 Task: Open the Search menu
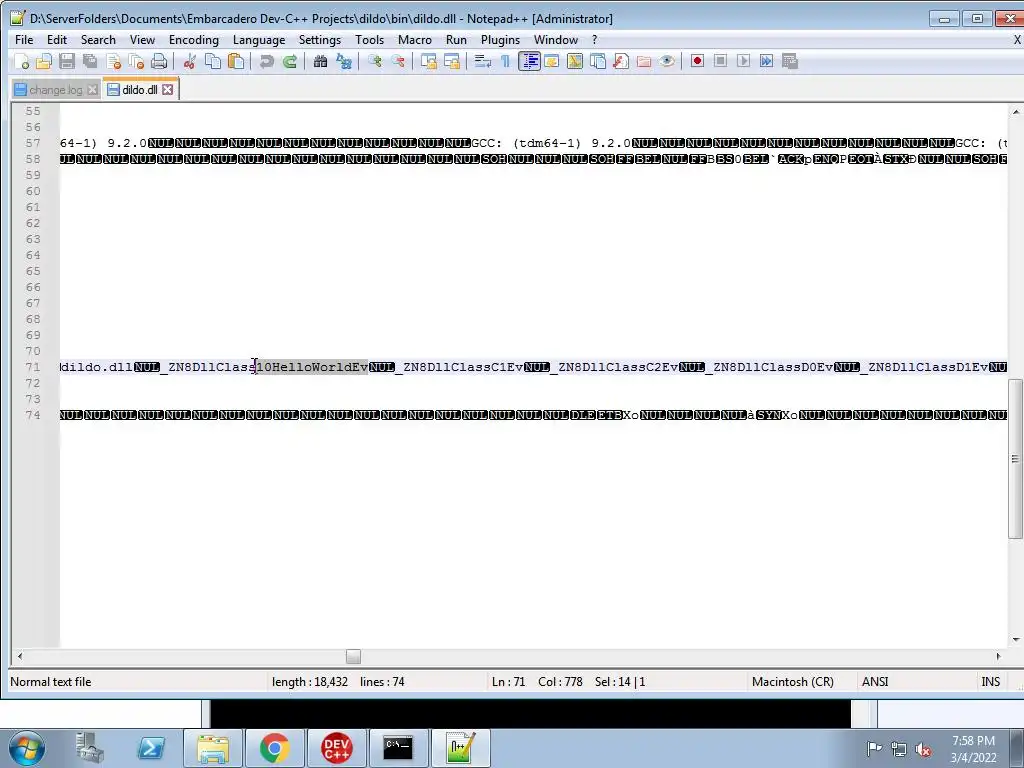pyautogui.click(x=98, y=40)
